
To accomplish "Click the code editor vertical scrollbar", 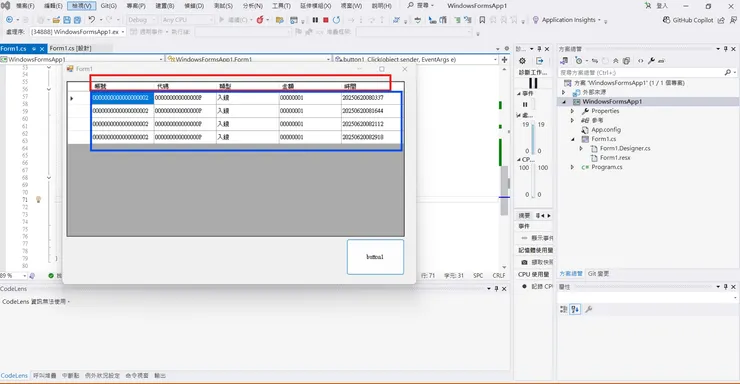I will (x=505, y=190).
